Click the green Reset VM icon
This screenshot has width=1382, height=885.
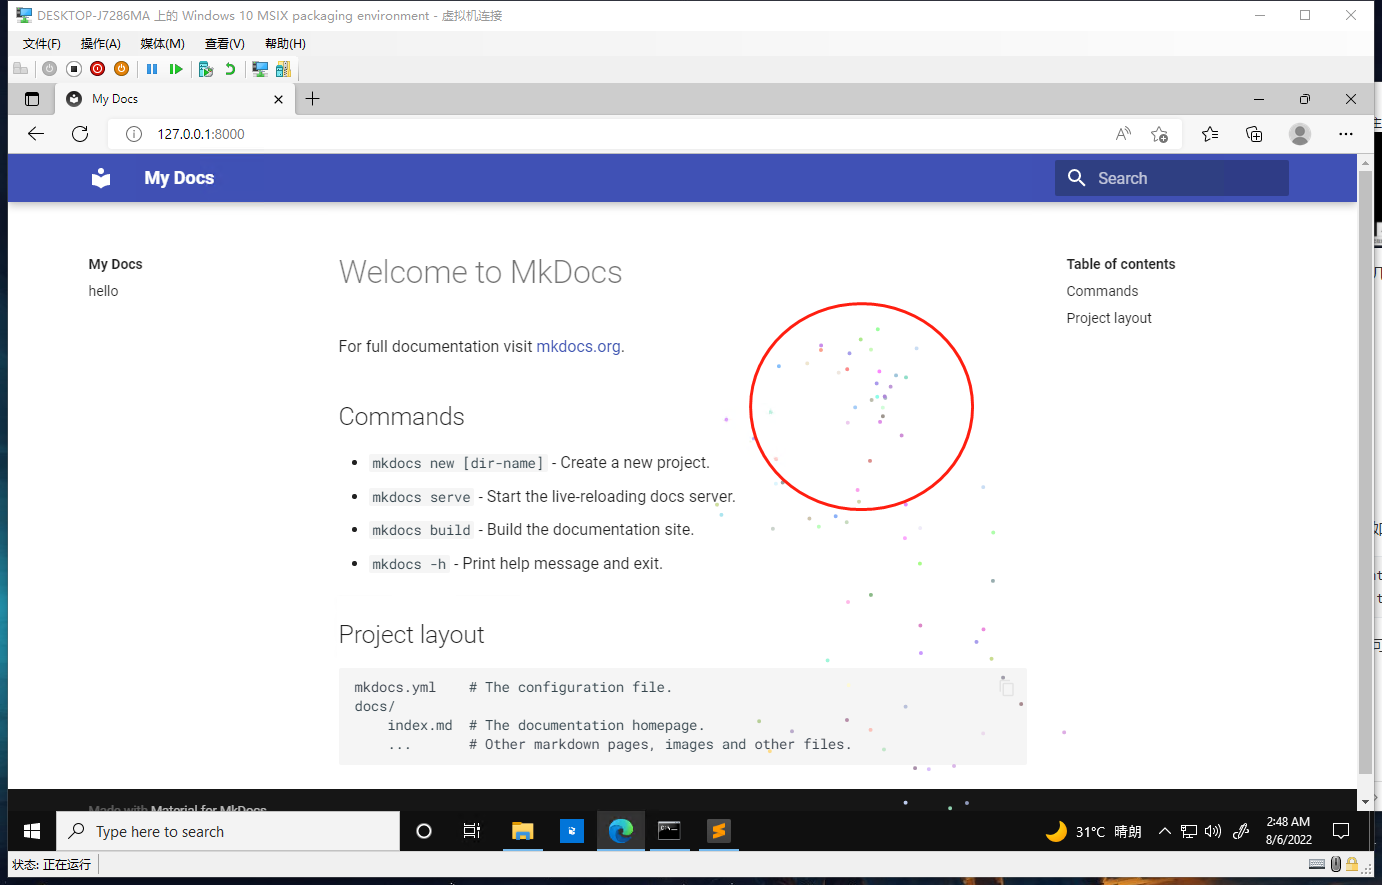click(x=176, y=69)
